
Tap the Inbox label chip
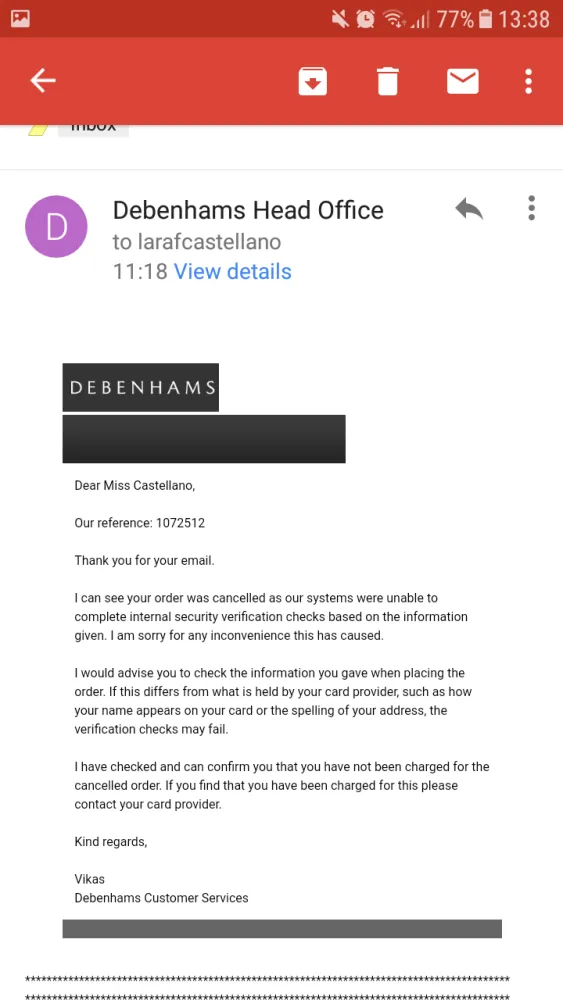click(93, 129)
